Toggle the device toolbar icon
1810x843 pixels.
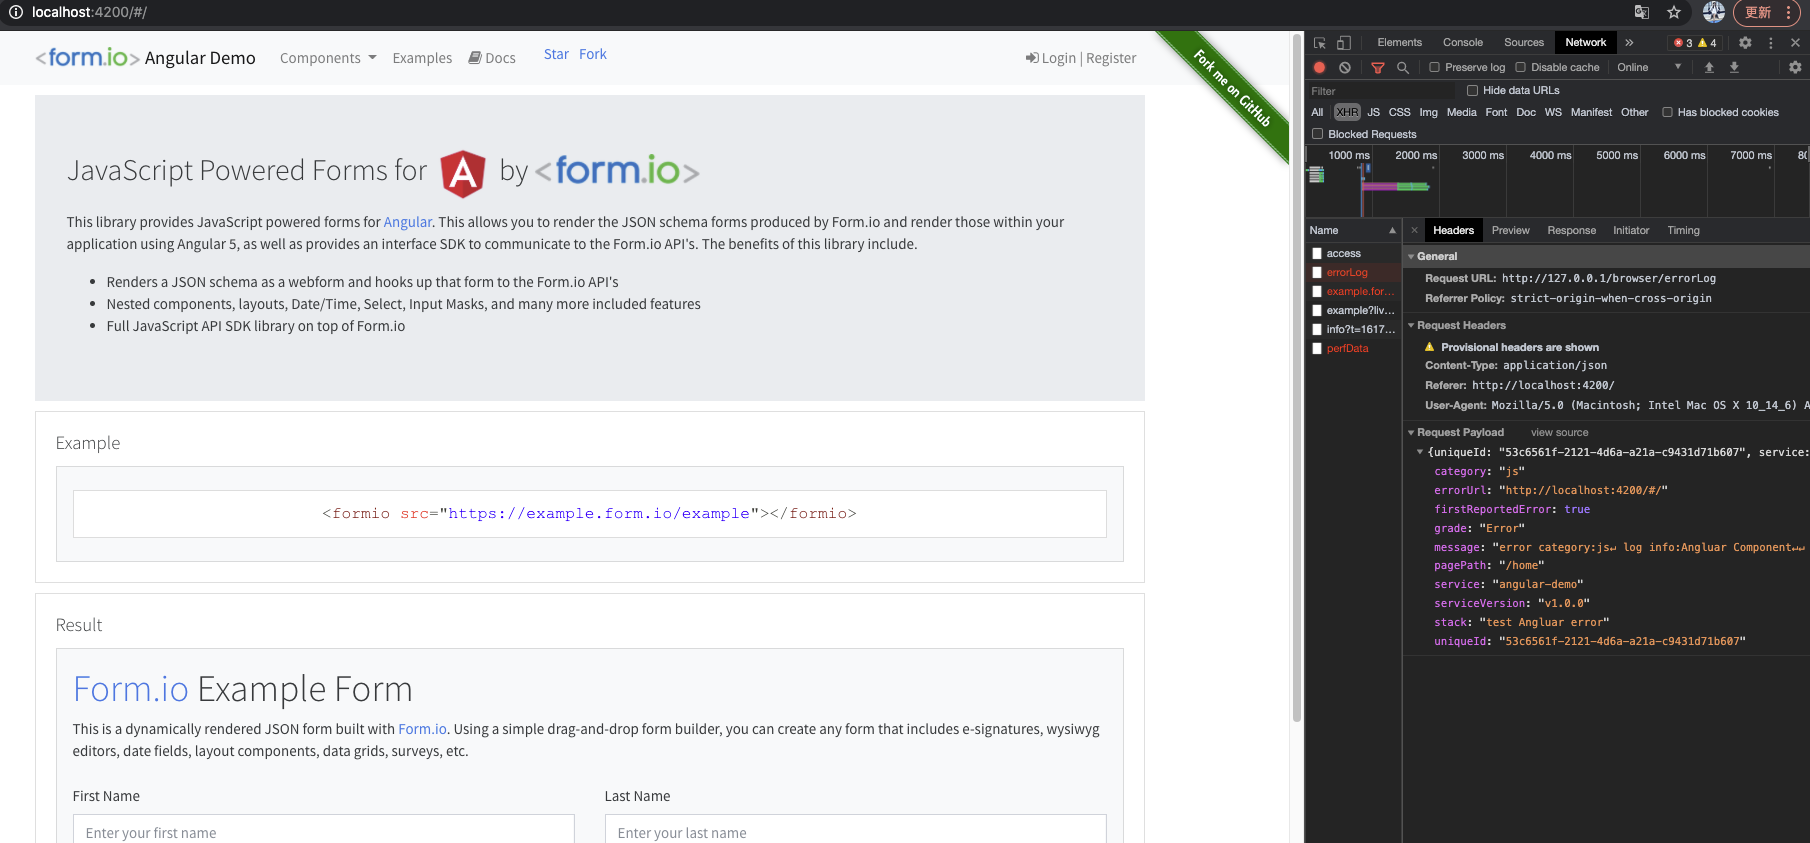1344,43
